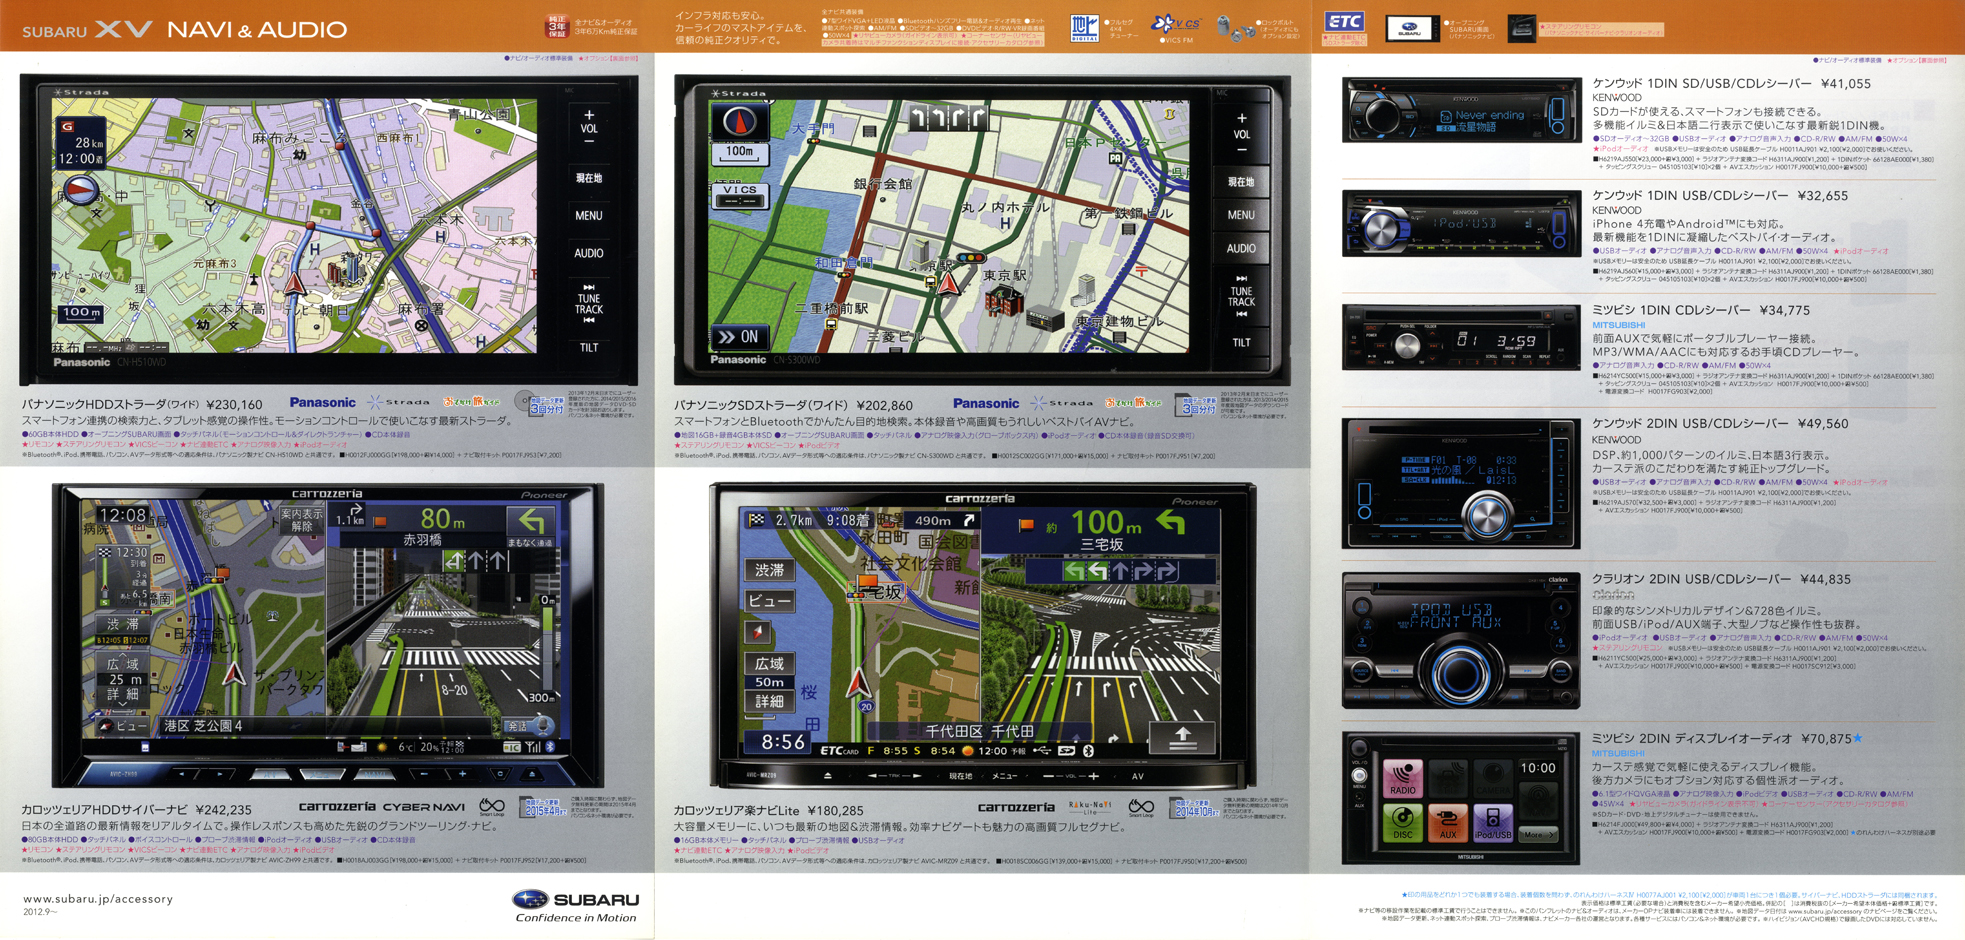Click the SUBARU logo in the footer
1965x940 pixels.
[x=576, y=899]
